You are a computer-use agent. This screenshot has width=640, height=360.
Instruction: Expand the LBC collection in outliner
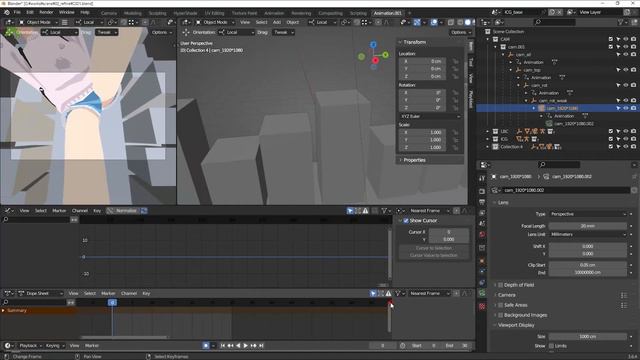487,131
